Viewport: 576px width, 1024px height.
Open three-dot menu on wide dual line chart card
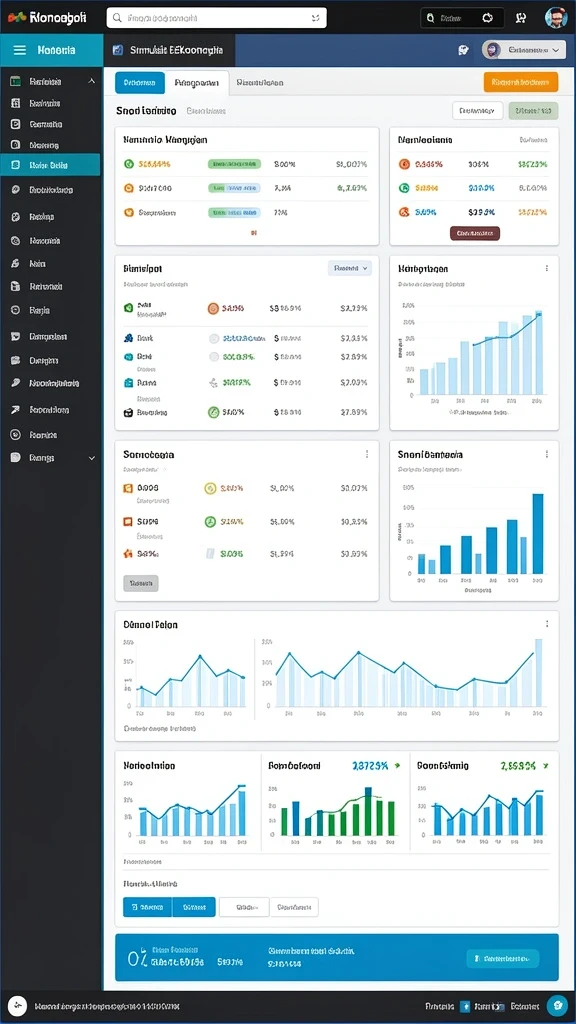coord(547,624)
